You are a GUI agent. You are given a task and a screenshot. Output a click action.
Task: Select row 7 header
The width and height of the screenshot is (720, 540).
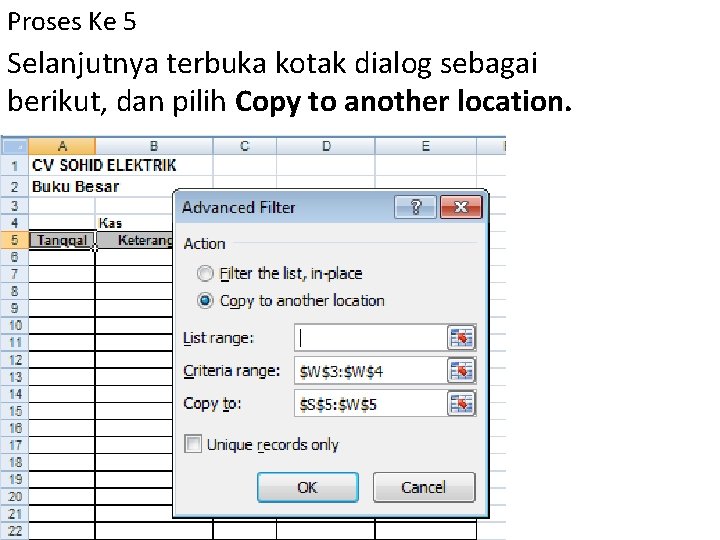(15, 274)
